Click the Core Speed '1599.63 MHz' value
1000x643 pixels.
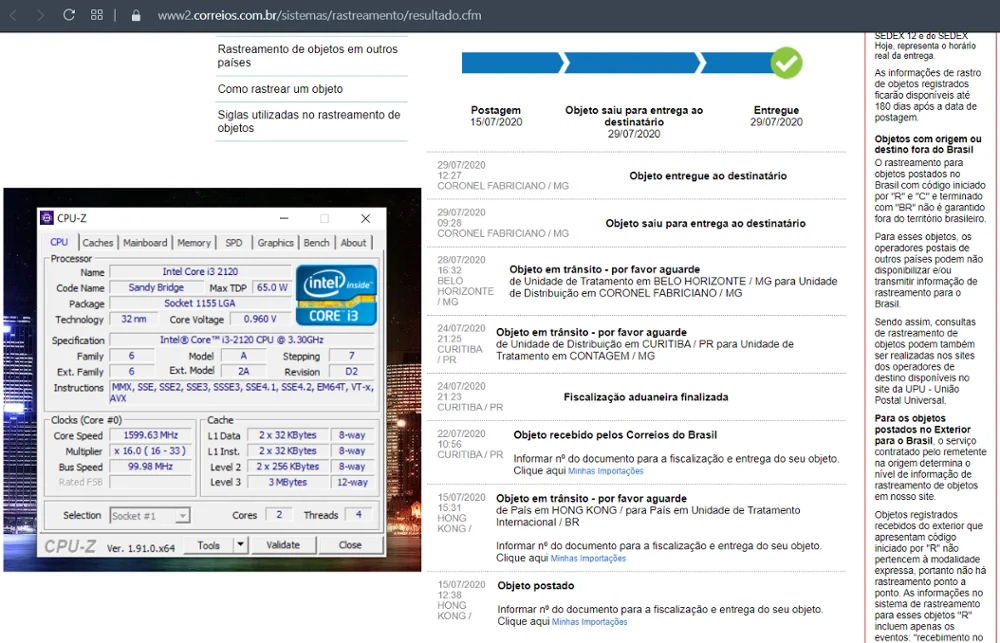[x=151, y=435]
